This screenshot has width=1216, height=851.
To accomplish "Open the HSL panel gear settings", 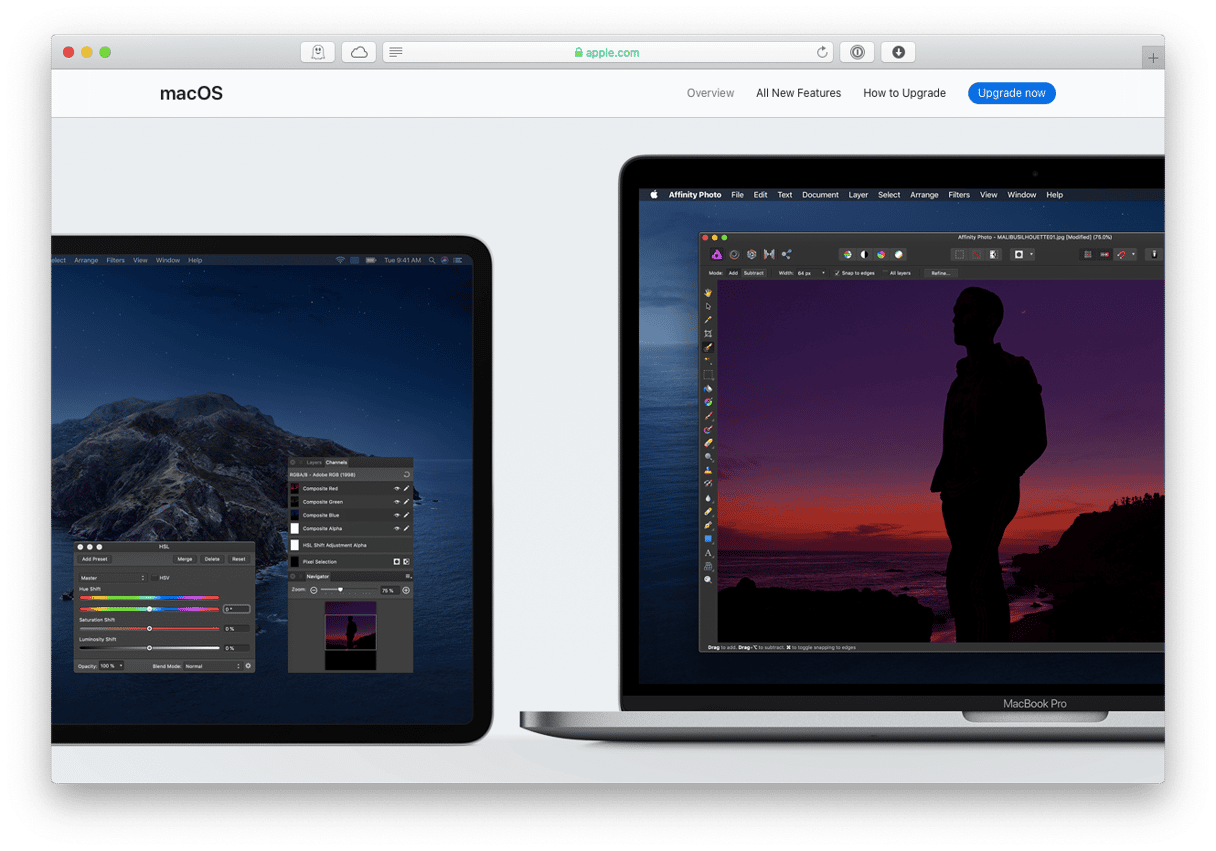I will point(248,665).
